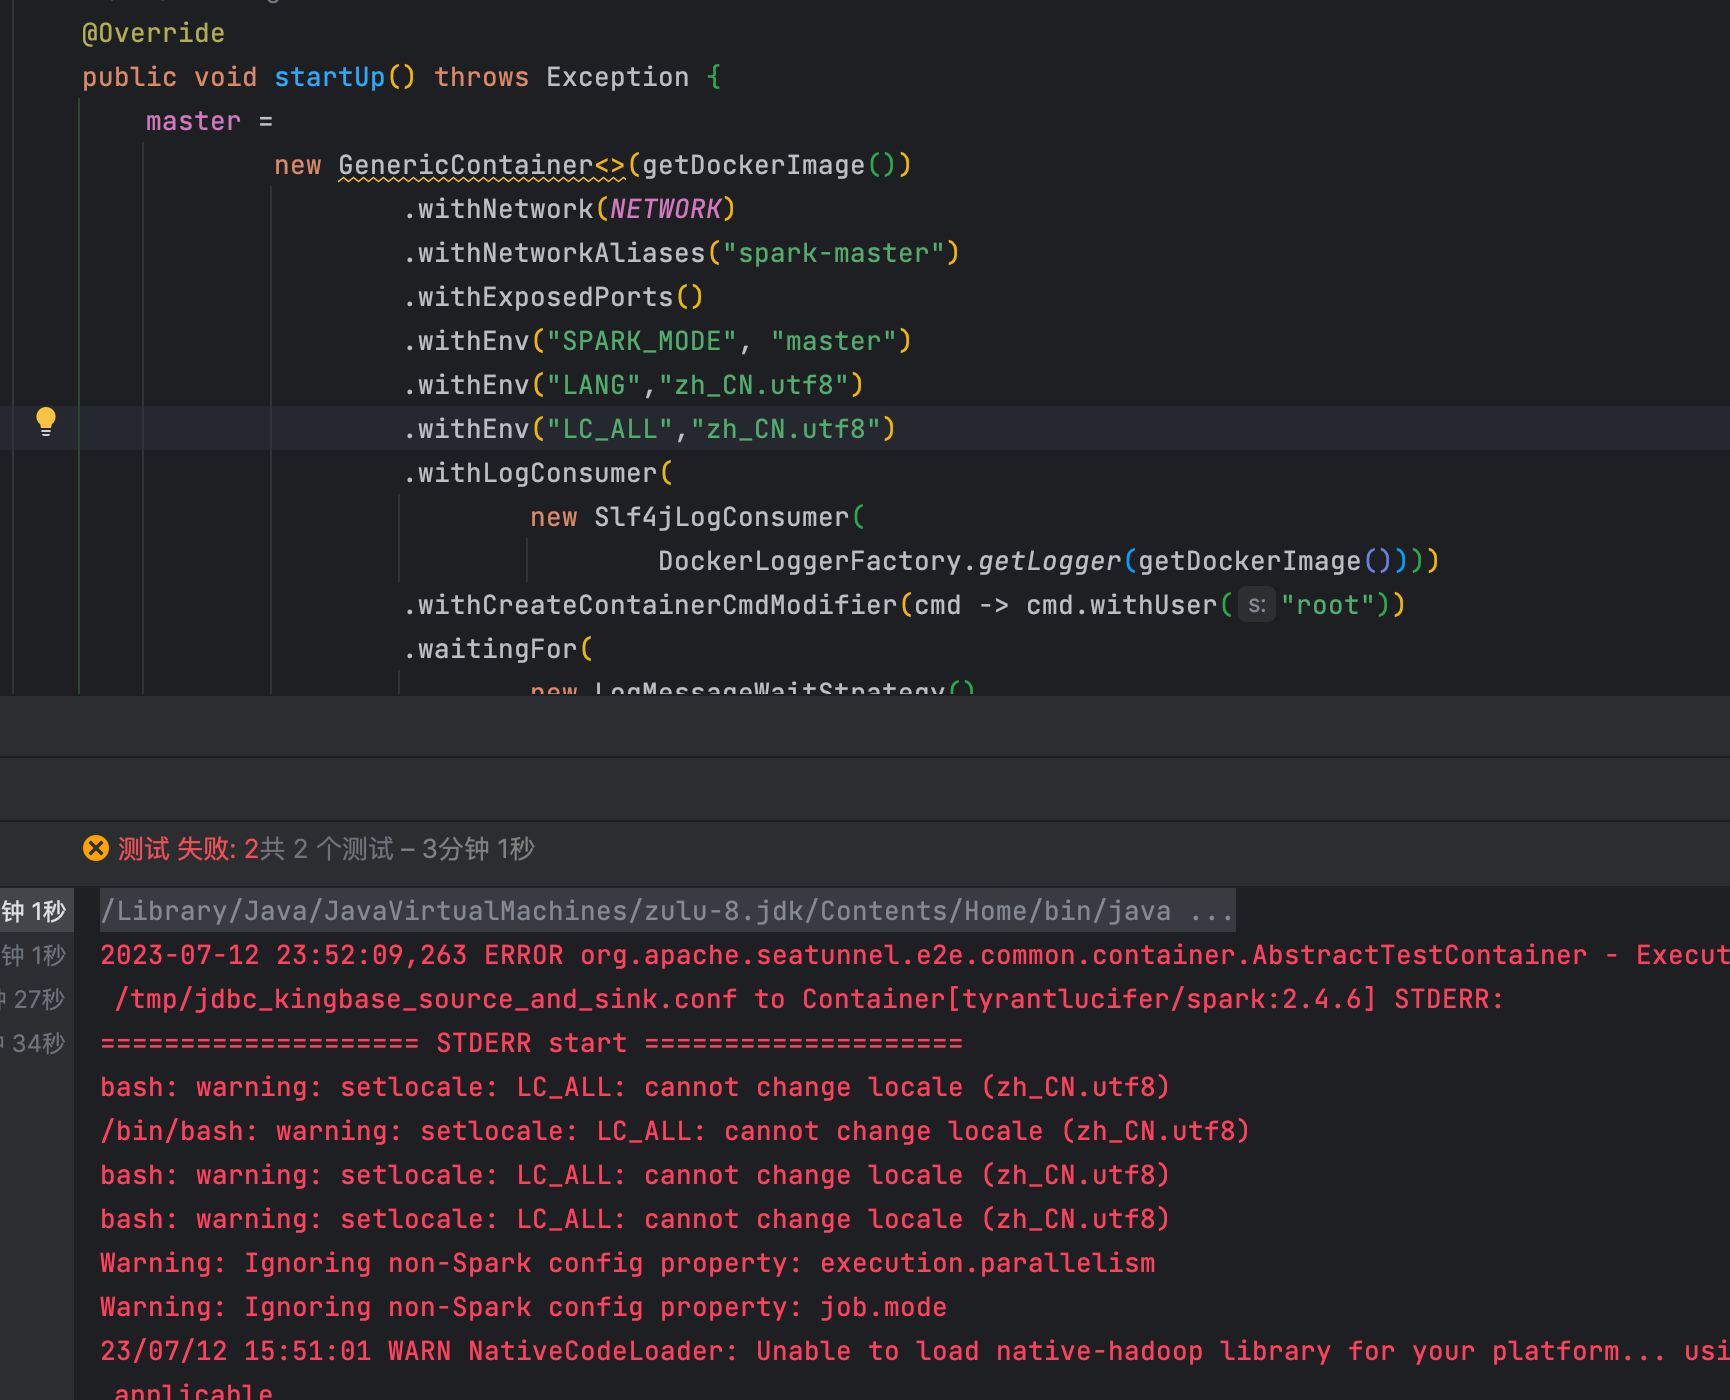Select the highlighted test row ending '钟 1秒'
Screen dimensions: 1730x1400
click(37, 911)
